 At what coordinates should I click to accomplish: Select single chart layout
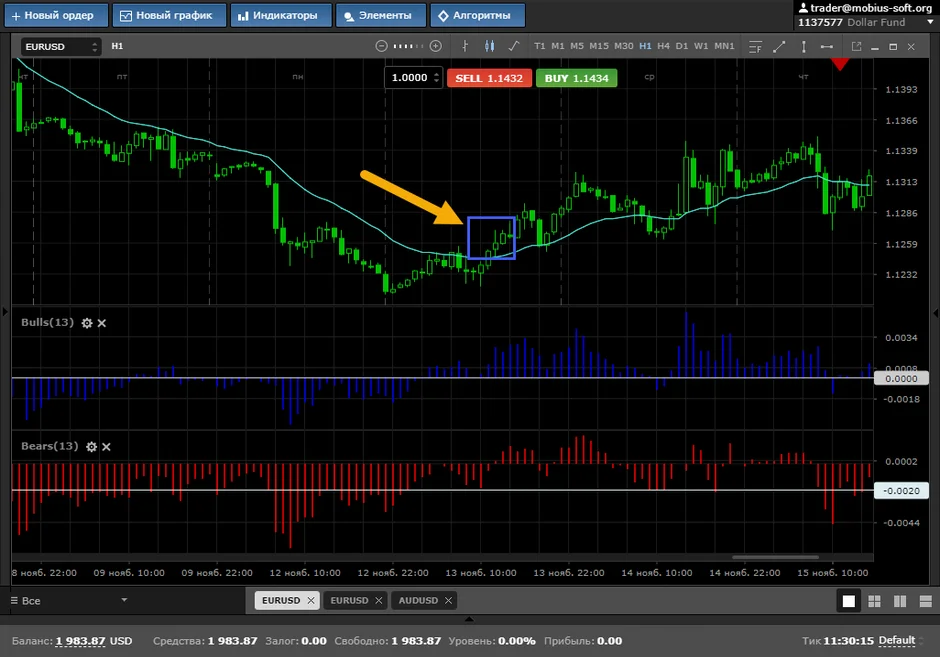[x=849, y=601]
